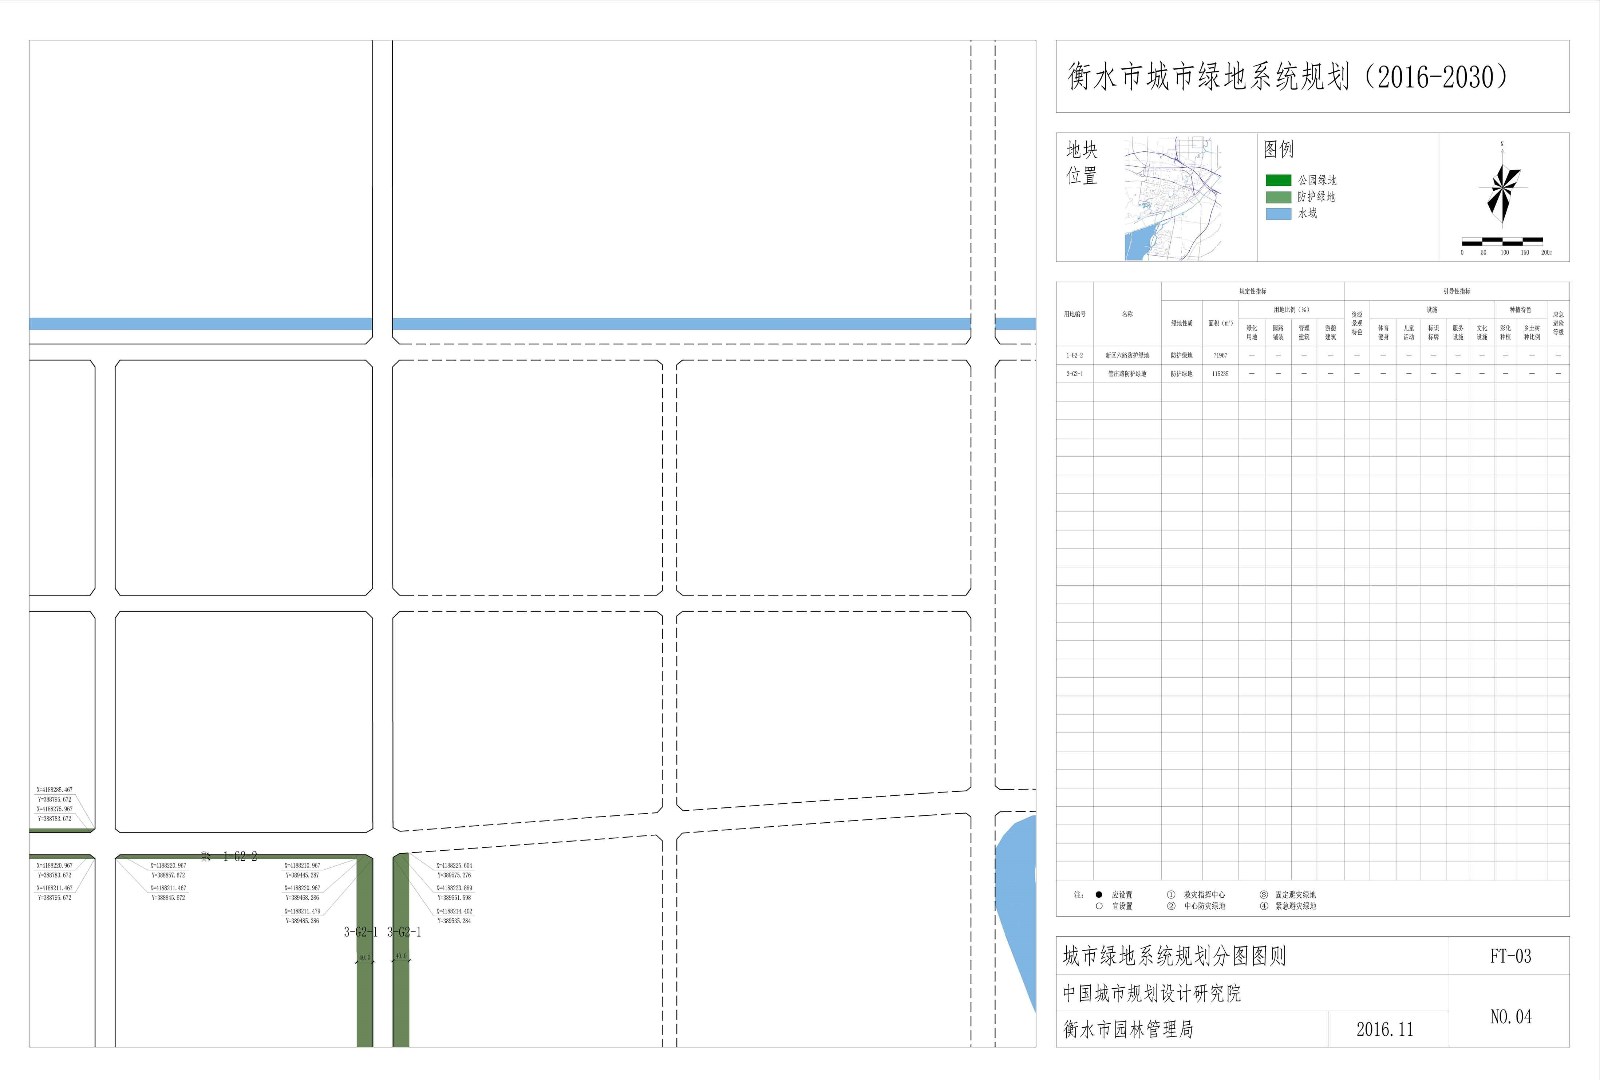Click the black-and-white scale bar
This screenshot has height=1080, width=1600.
pyautogui.click(x=1502, y=241)
